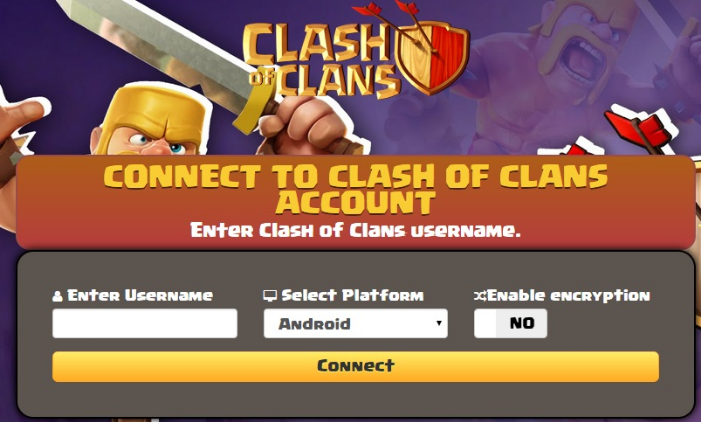This screenshot has height=422, width=702.
Task: Focus the Enter Username text field
Action: point(145,323)
